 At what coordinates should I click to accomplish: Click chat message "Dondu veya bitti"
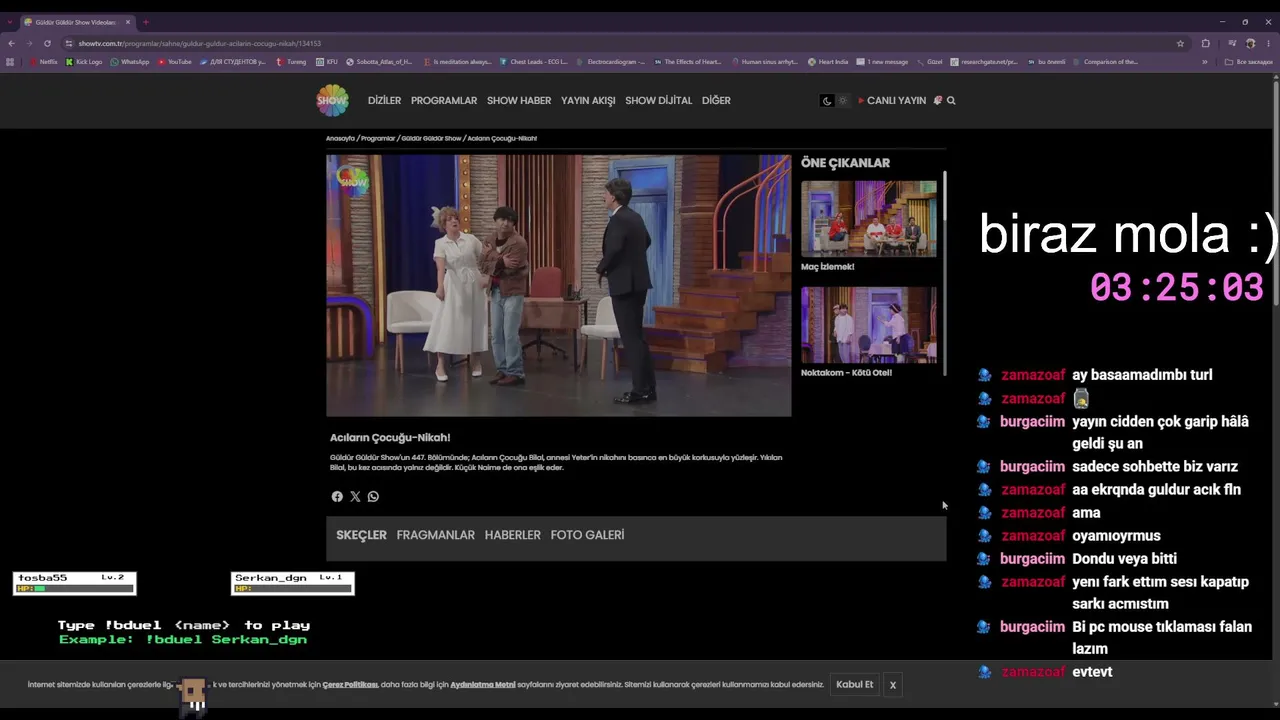pyautogui.click(x=1124, y=559)
